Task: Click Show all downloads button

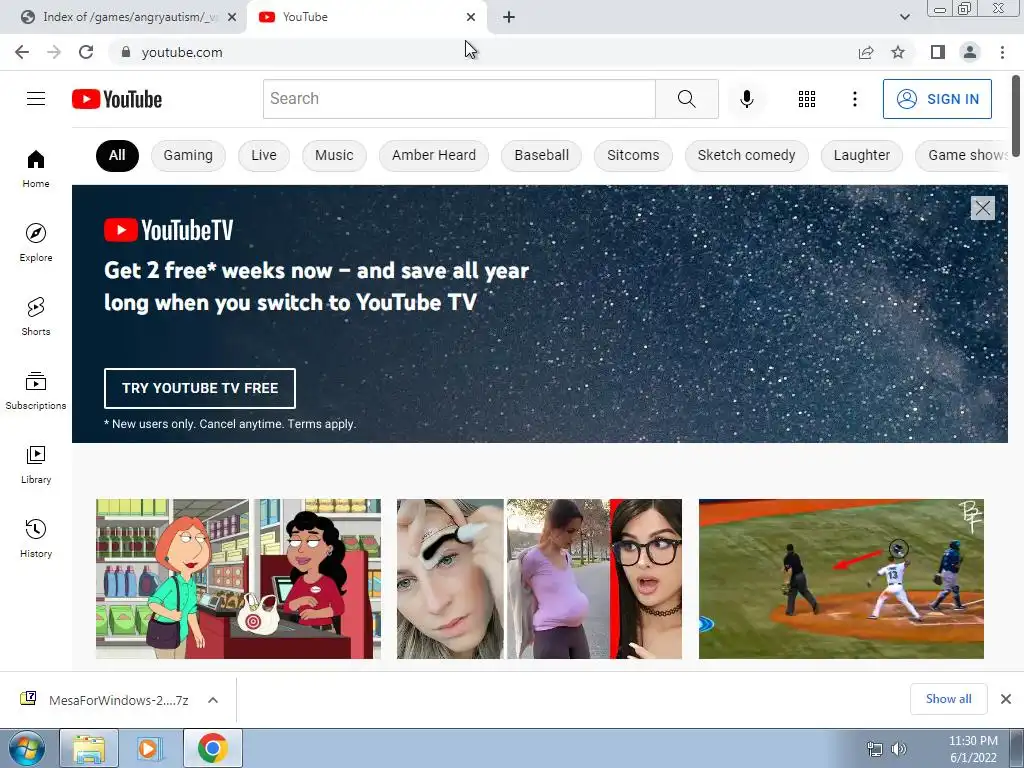Action: (x=948, y=699)
